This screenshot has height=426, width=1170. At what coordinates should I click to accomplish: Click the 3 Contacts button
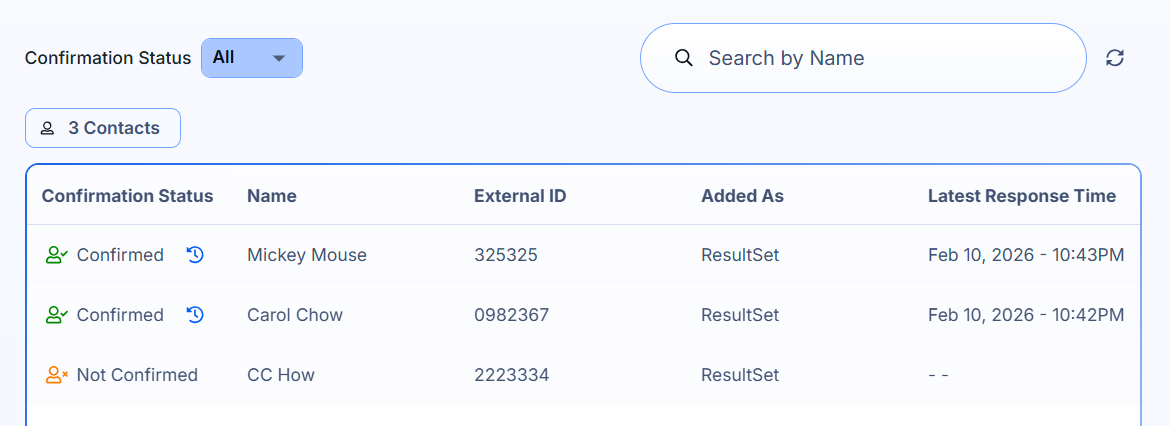coord(103,128)
